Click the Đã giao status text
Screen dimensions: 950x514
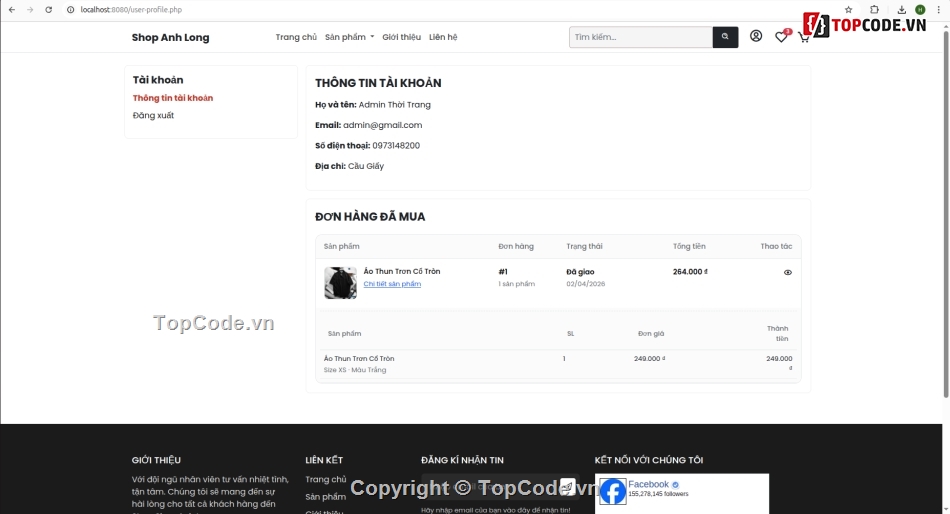[x=580, y=272]
